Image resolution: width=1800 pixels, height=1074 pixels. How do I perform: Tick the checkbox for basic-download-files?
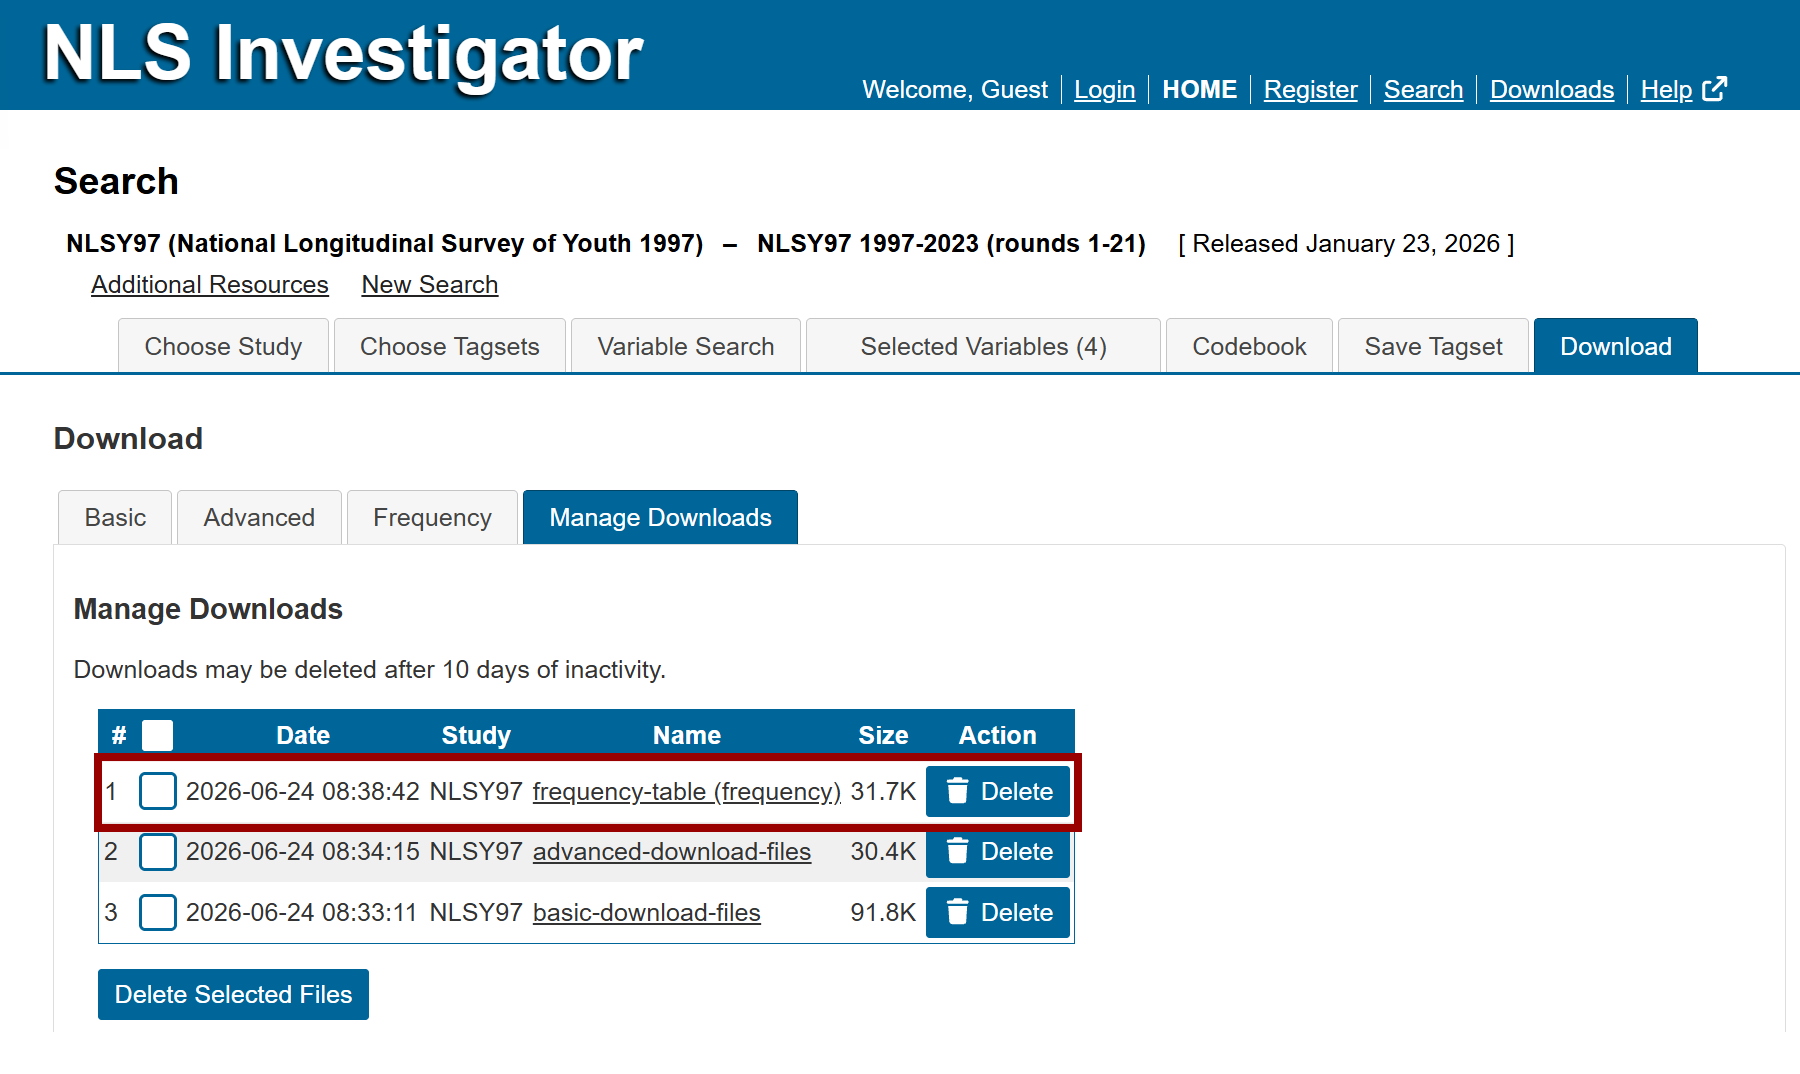[x=157, y=912]
